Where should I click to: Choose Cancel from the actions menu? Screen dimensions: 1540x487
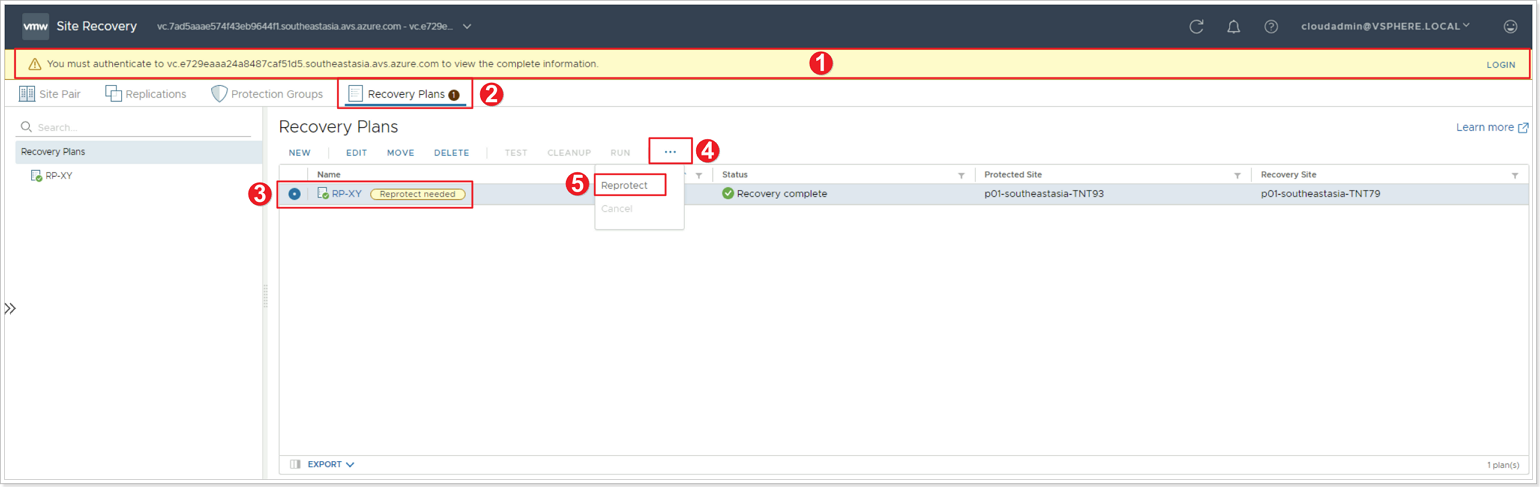(x=617, y=209)
